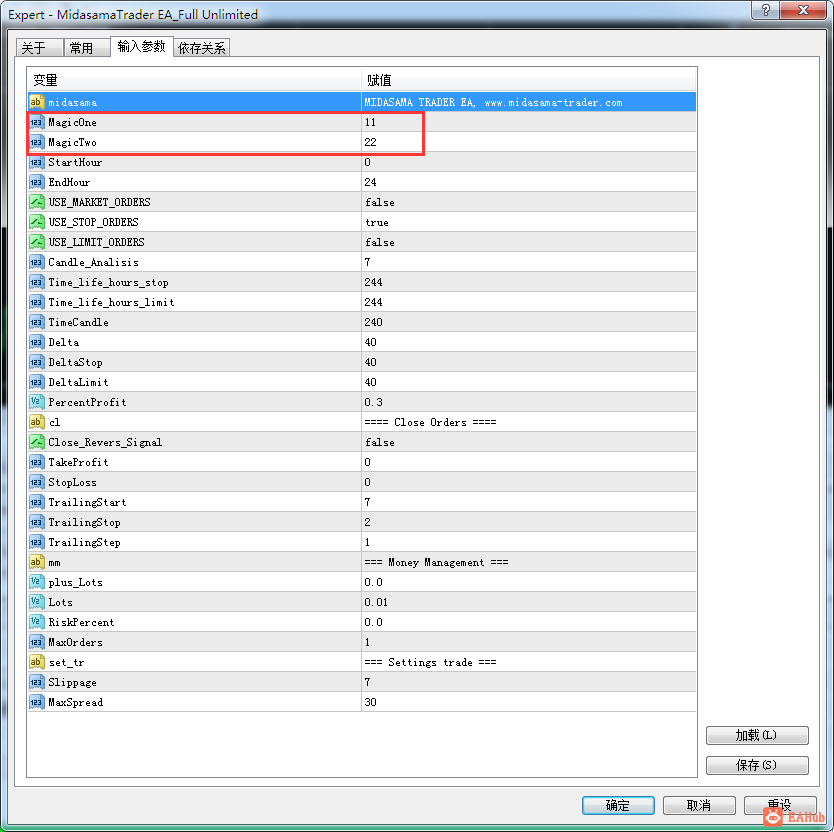Click the integer icon beside MagicTwo

tap(36, 142)
